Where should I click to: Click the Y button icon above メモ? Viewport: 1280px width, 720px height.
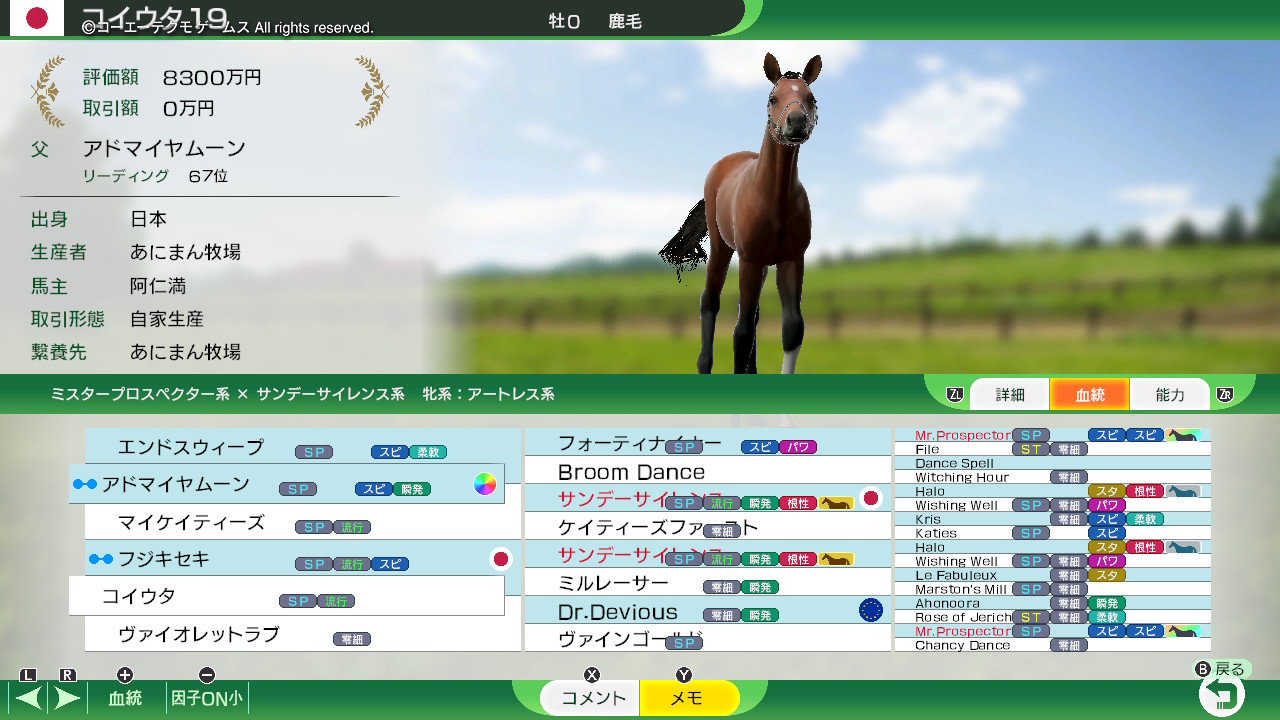point(684,675)
